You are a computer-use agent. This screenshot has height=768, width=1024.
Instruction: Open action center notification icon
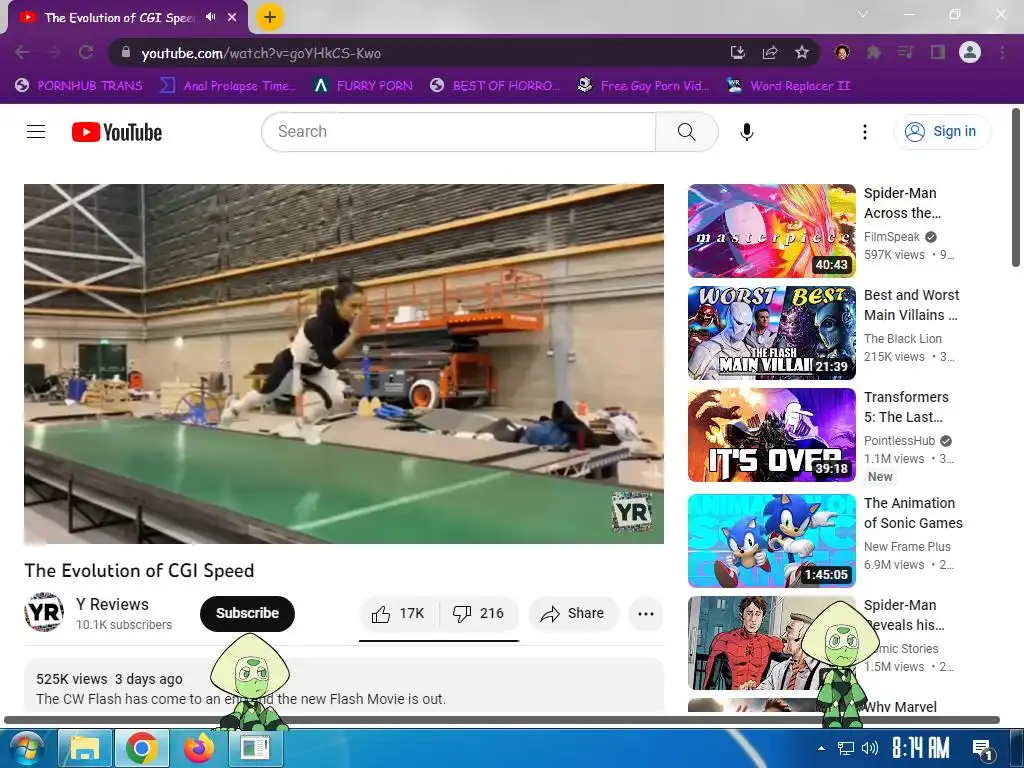(982, 748)
